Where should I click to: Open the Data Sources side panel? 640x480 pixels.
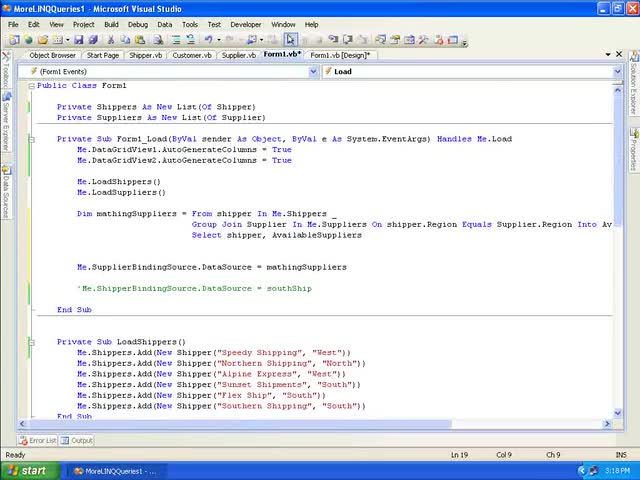click(x=5, y=192)
